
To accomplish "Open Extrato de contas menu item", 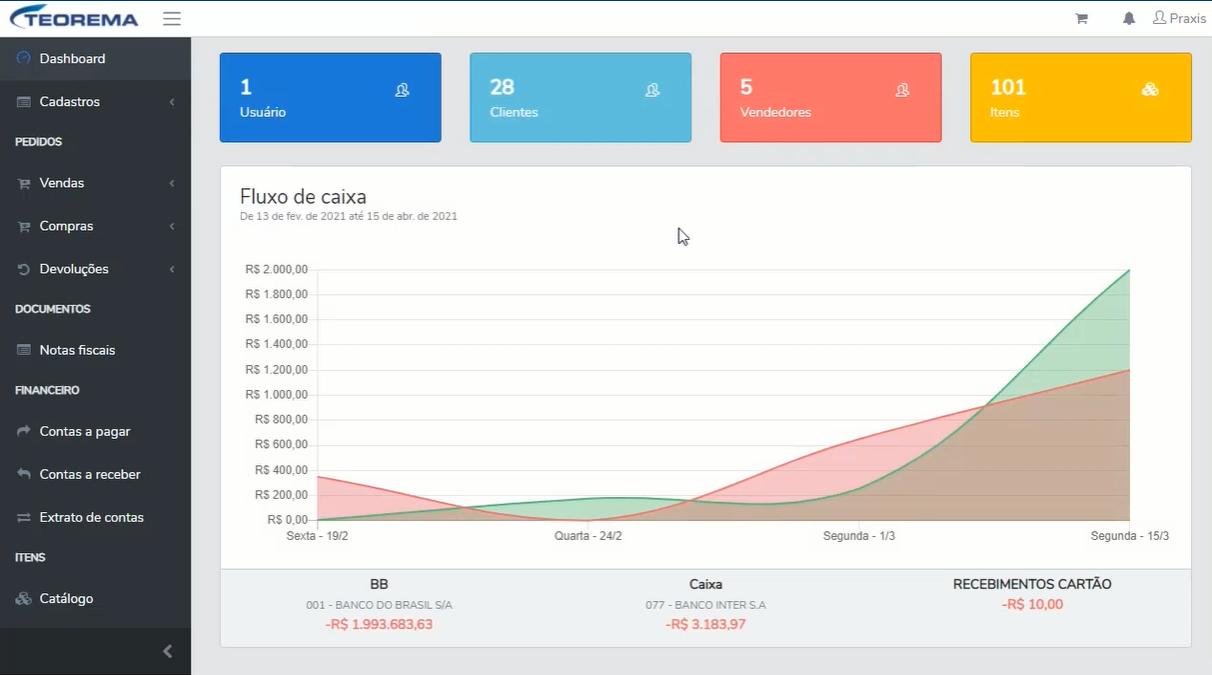I will click(95, 518).
